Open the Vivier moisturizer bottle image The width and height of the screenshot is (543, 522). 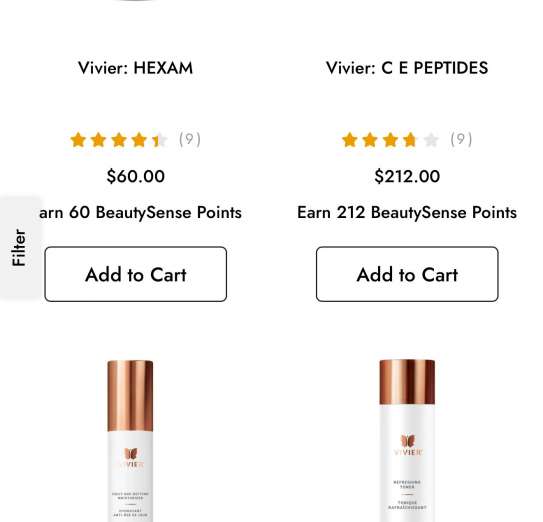[130, 441]
